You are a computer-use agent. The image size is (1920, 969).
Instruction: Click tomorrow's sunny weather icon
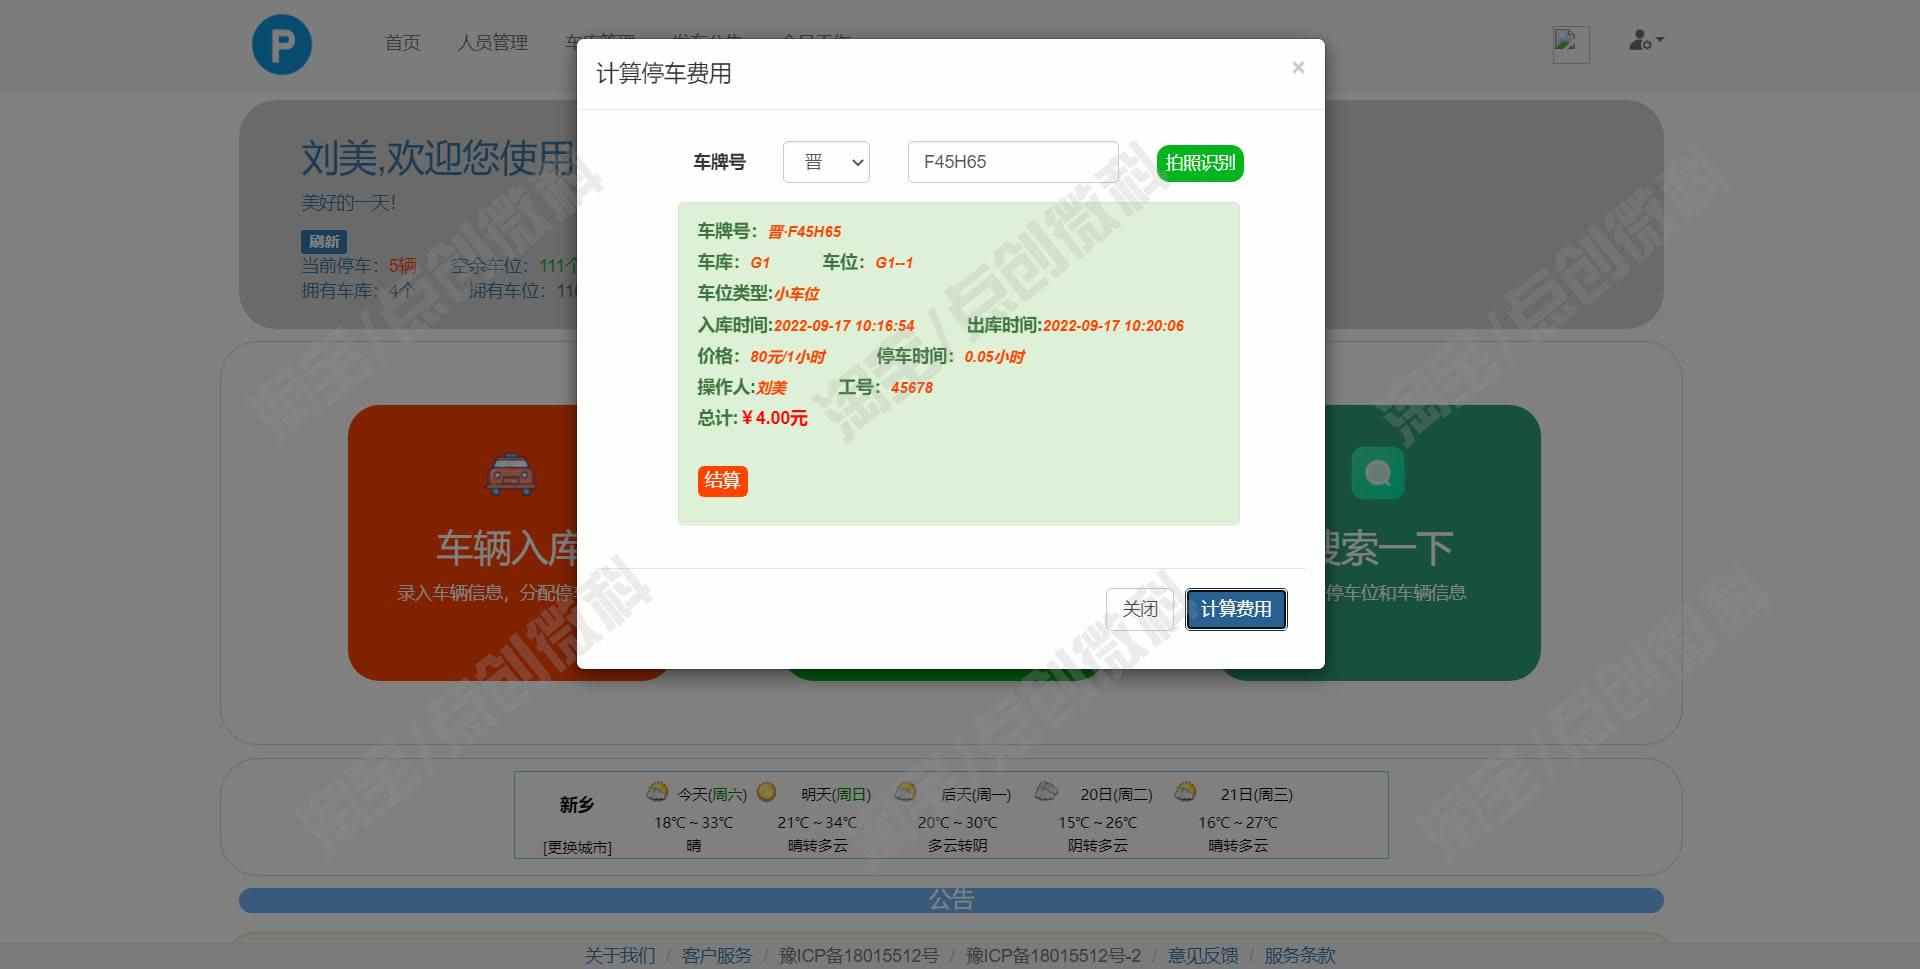(x=766, y=792)
